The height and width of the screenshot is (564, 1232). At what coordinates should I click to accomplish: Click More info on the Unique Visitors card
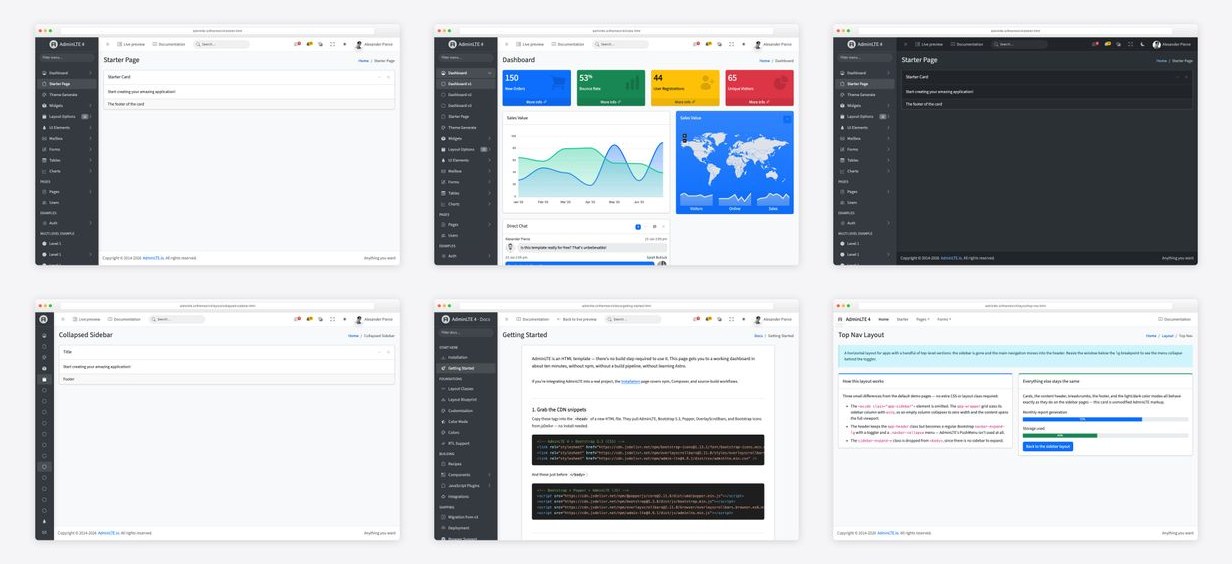click(759, 102)
